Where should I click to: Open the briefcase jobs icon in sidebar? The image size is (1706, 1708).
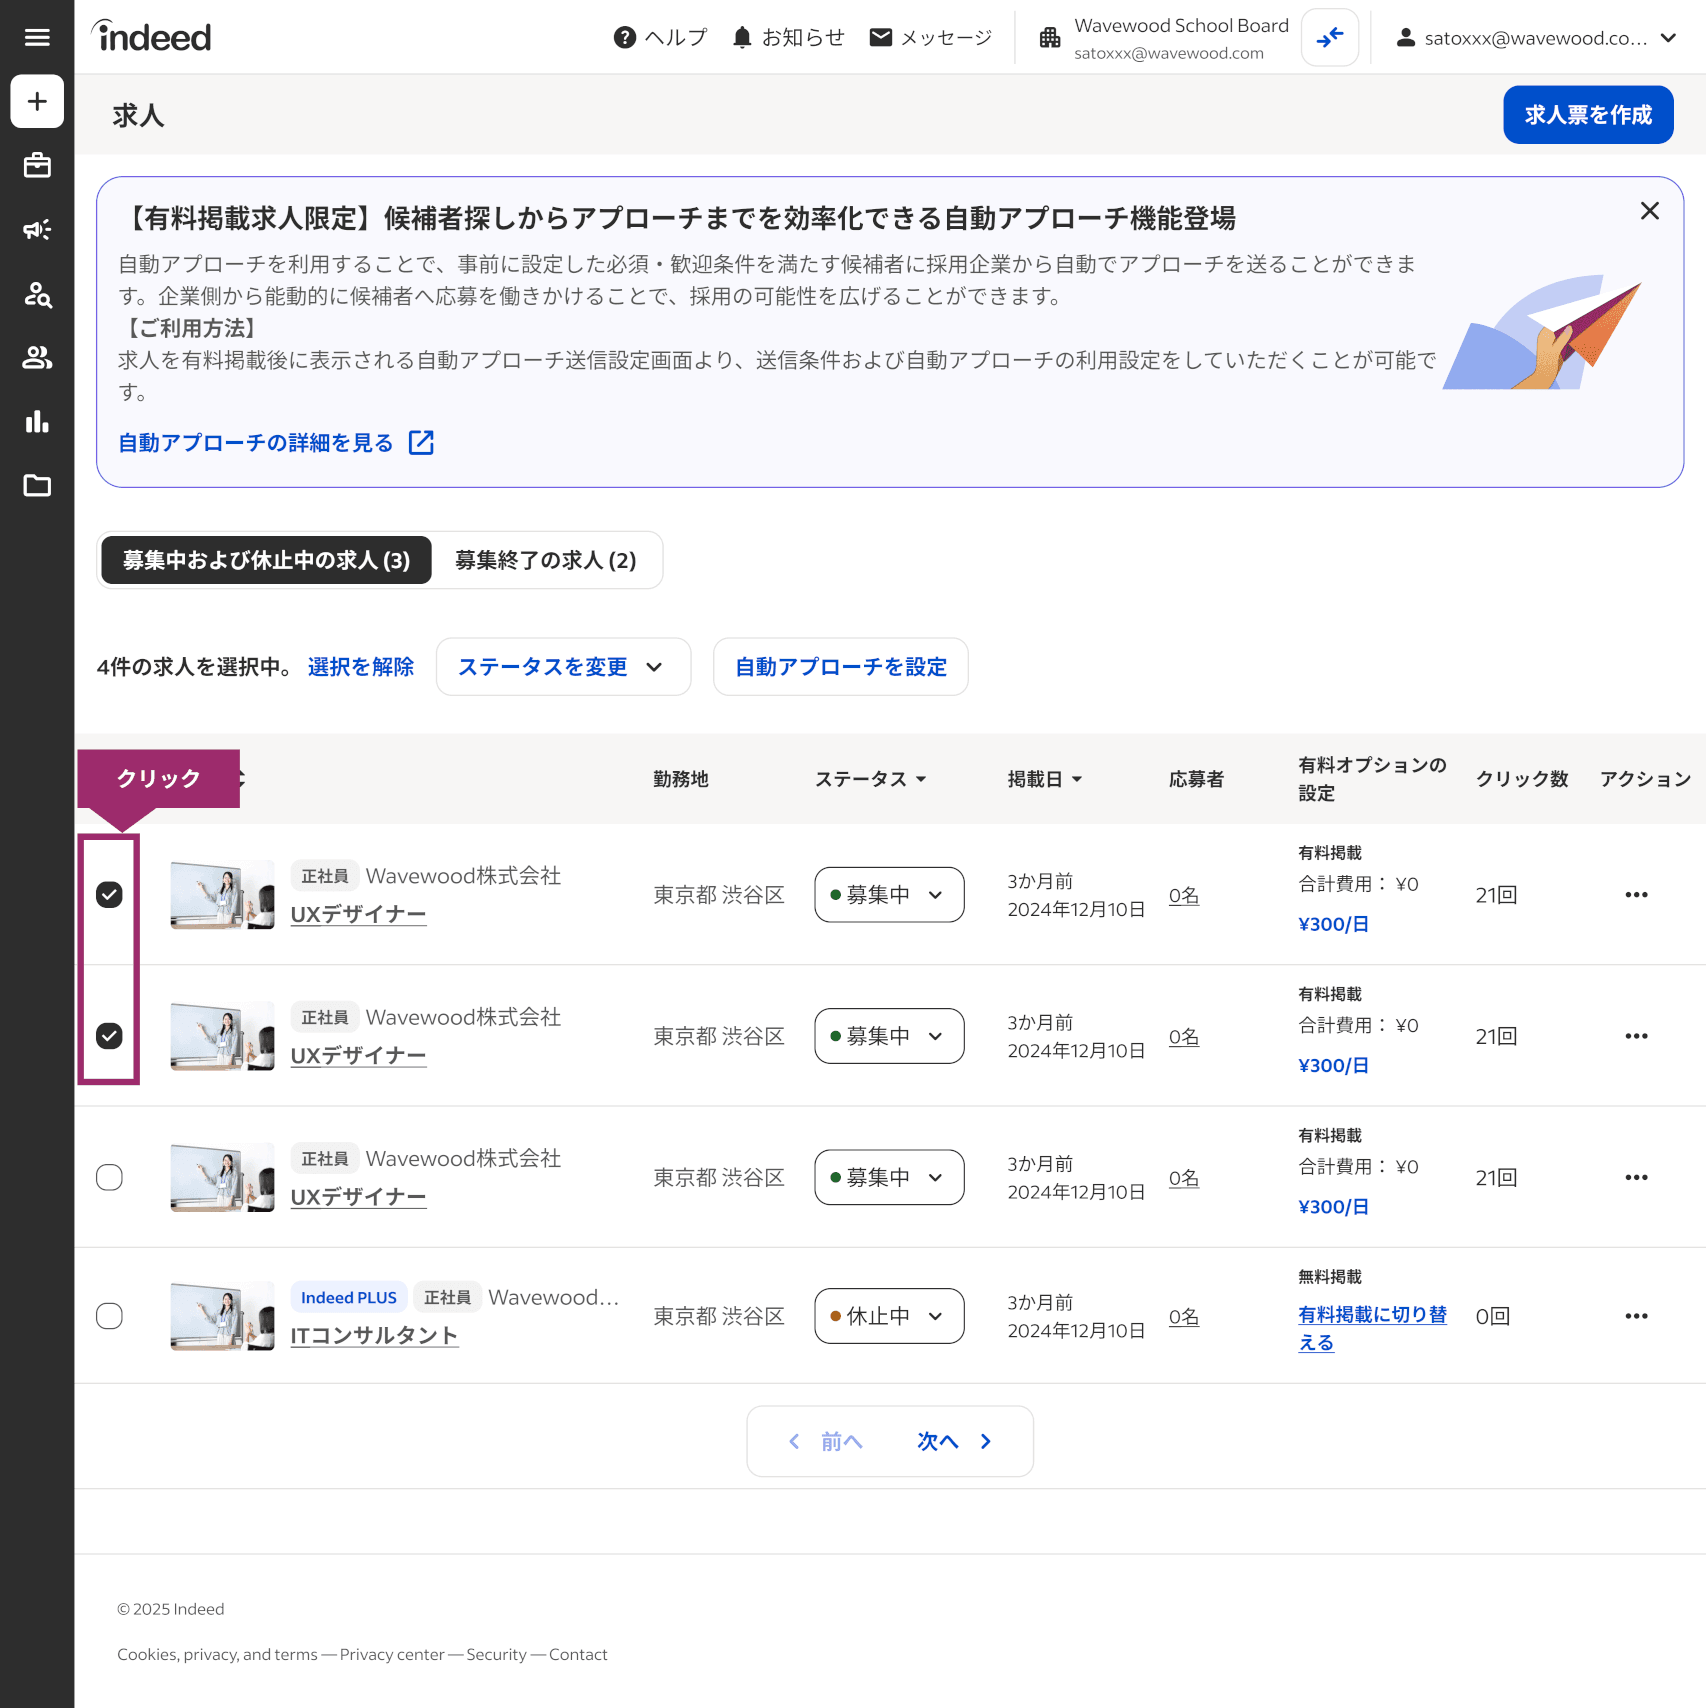click(x=37, y=165)
